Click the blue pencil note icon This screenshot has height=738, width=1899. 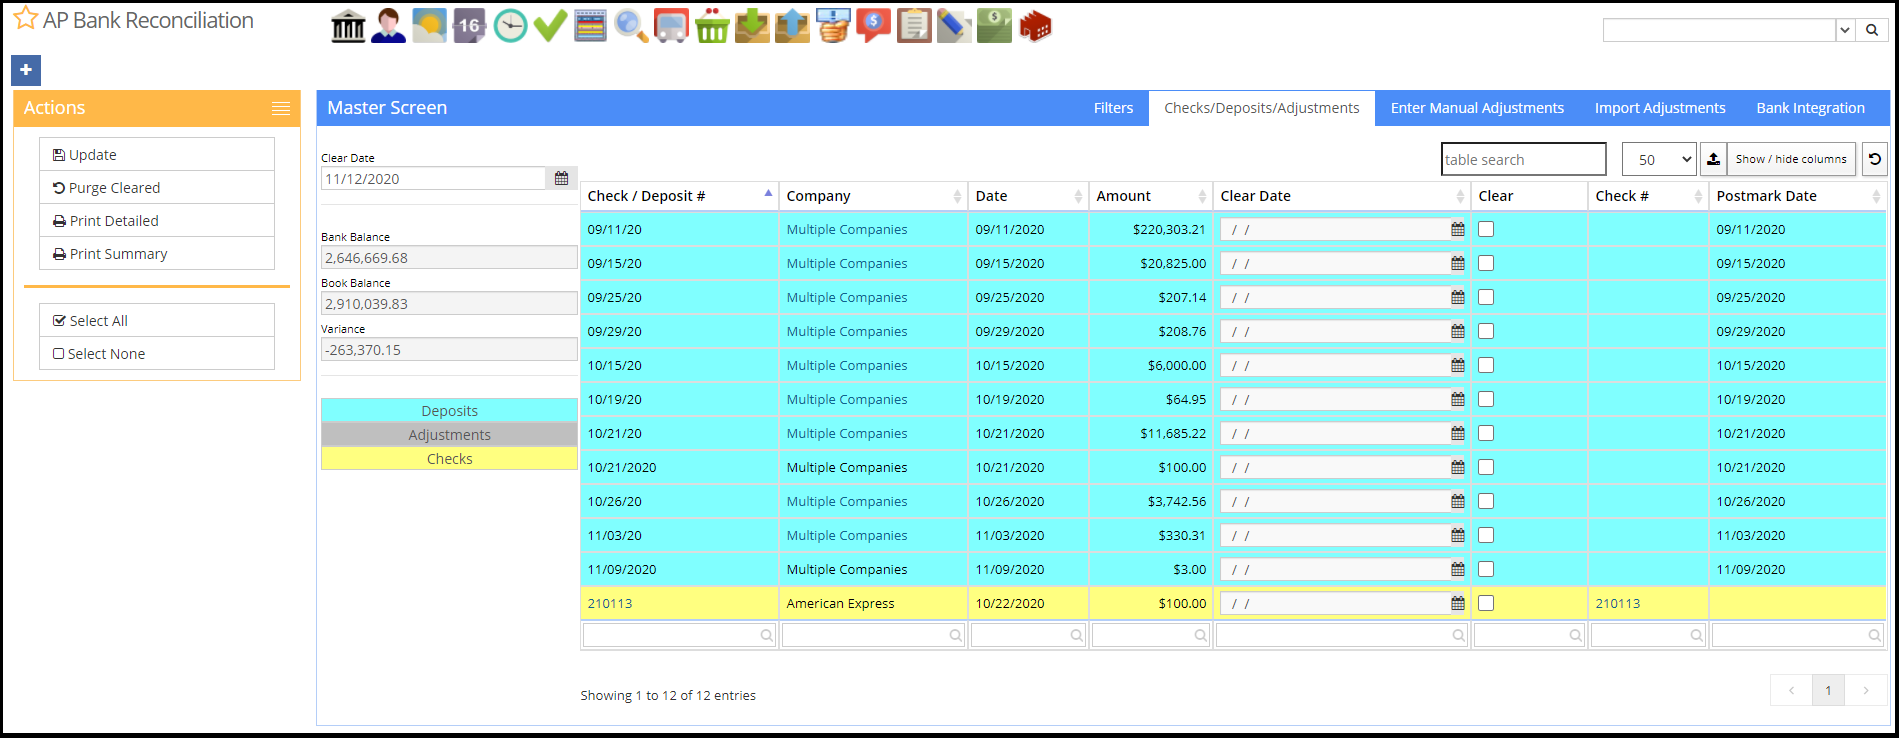tap(954, 26)
